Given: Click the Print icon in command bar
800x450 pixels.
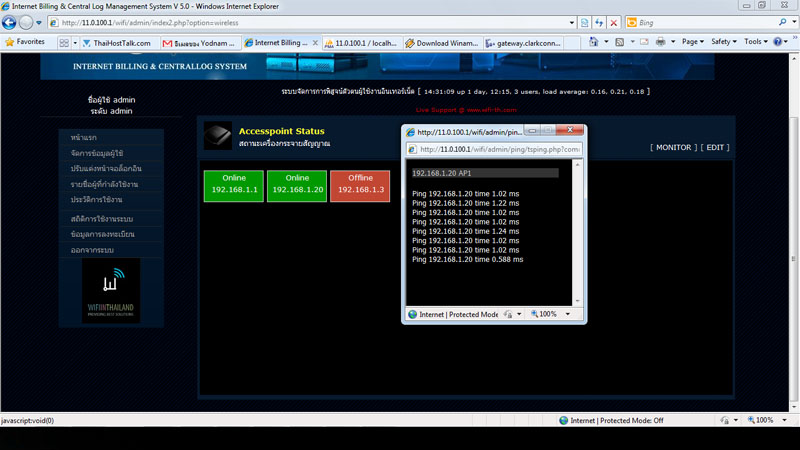Looking at the screenshot, I should point(661,42).
